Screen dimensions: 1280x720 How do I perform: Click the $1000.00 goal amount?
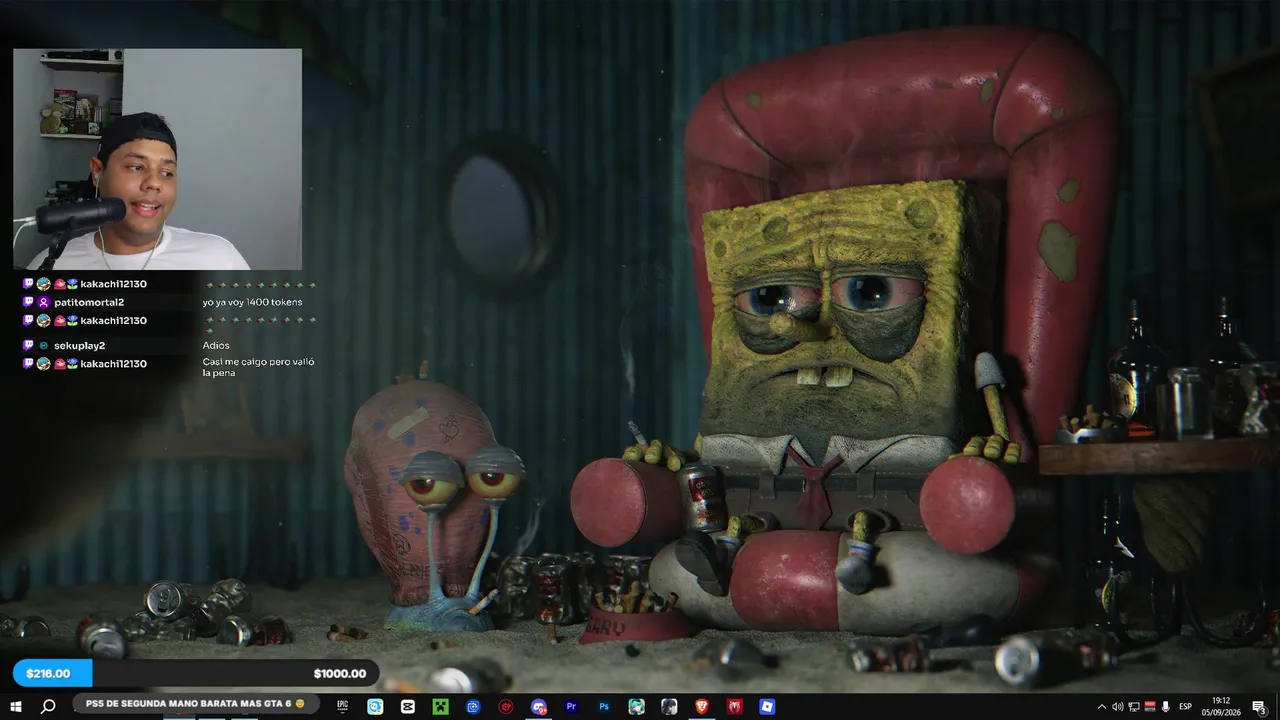342,674
